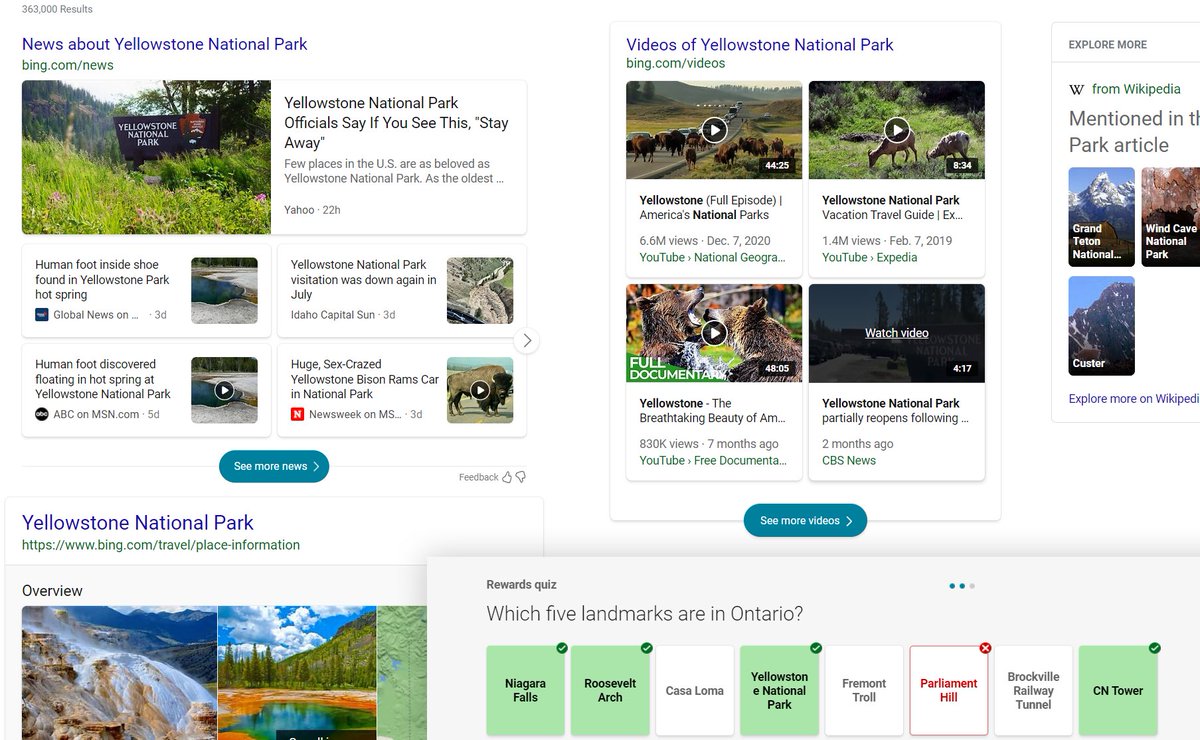Select Roosevelt Arch quiz answer
Viewport: 1200px width, 740px height.
610,690
